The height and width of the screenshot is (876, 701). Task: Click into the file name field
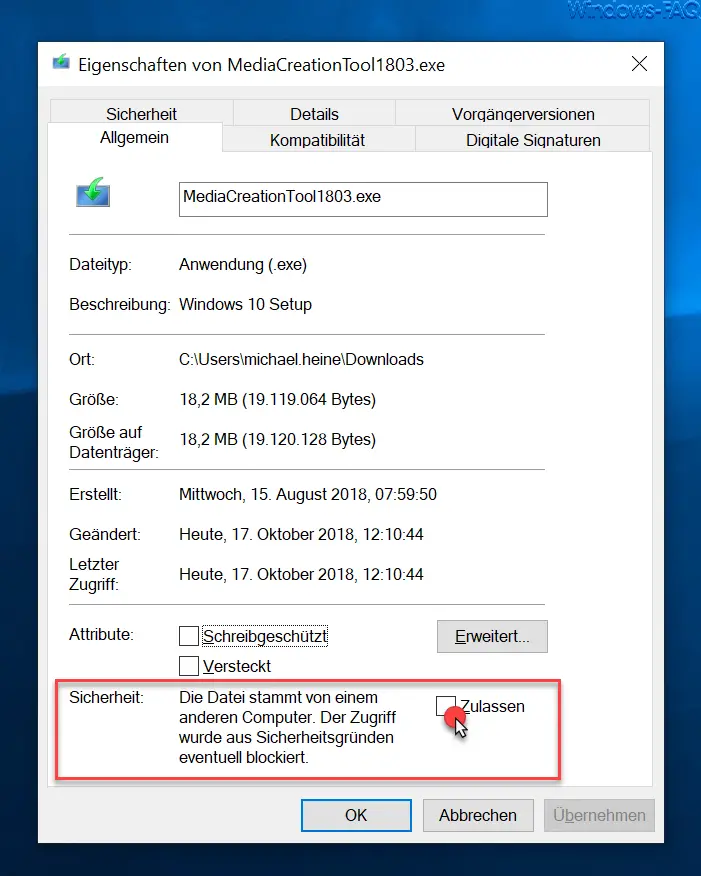[363, 199]
